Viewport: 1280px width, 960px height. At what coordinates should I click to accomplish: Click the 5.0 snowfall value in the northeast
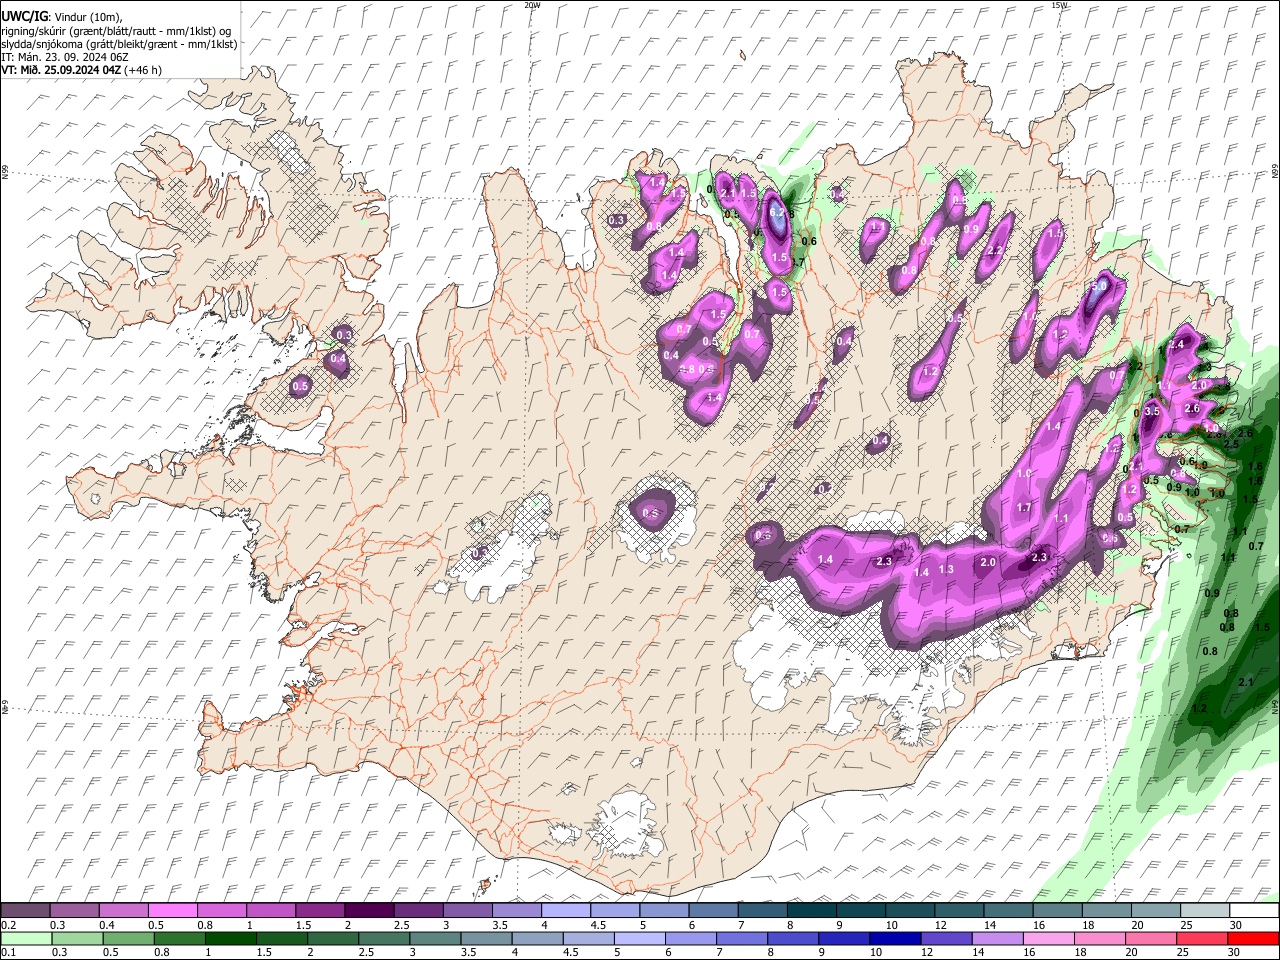[x=1099, y=286]
